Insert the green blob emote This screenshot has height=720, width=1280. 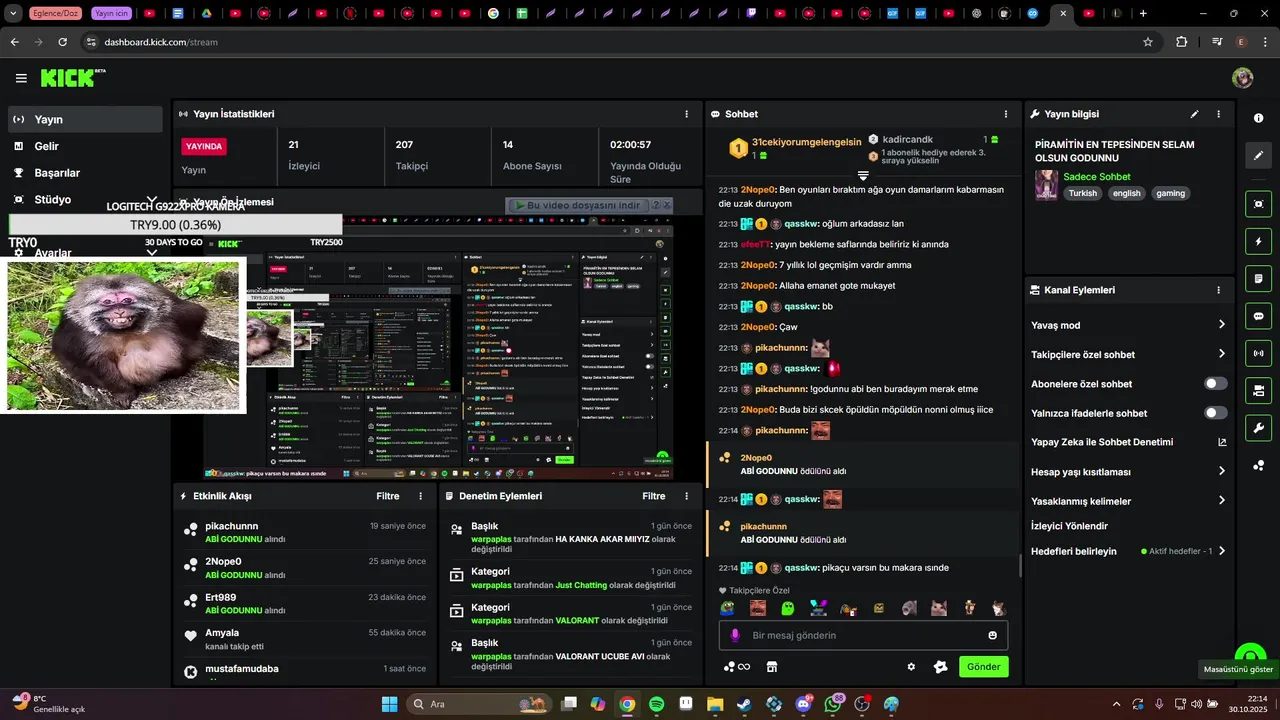click(788, 608)
